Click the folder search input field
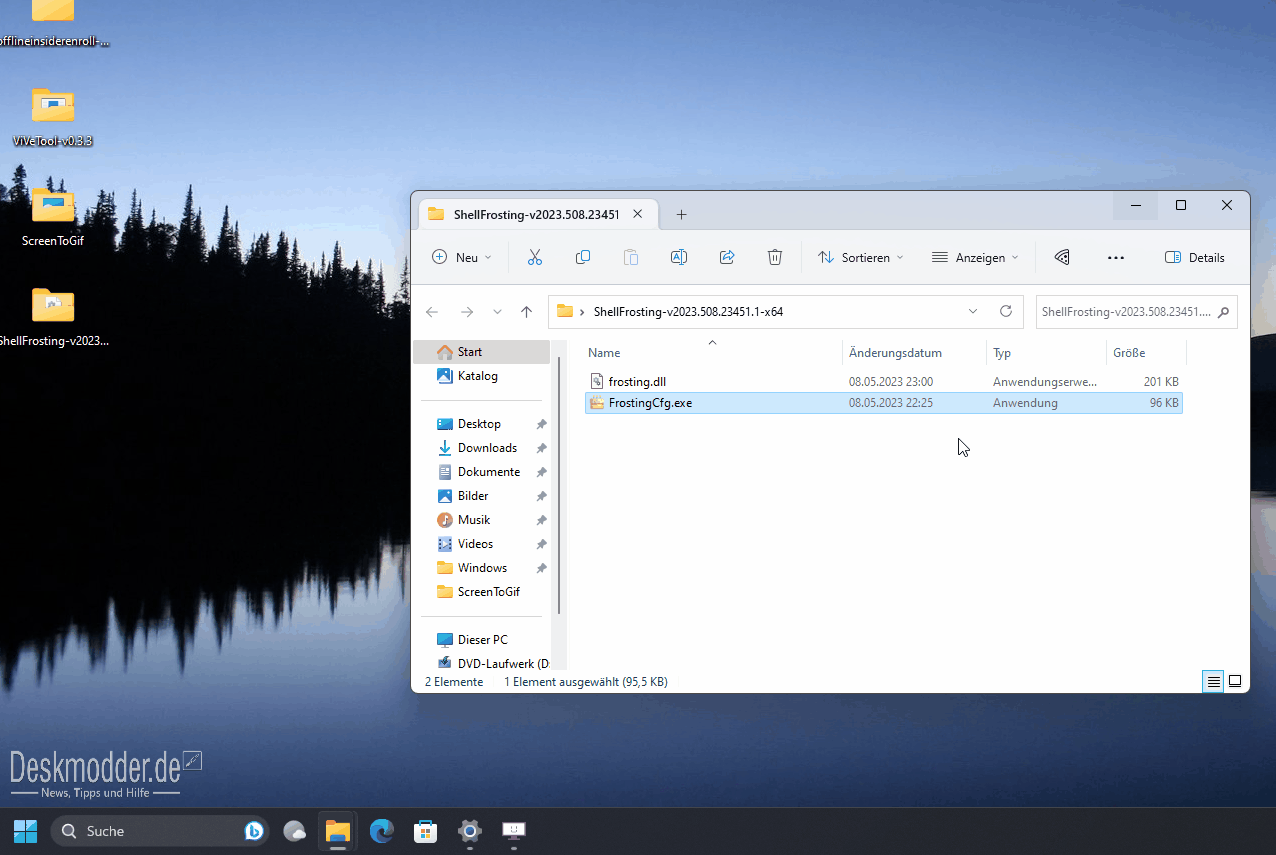The height and width of the screenshot is (855, 1276). 1137,312
